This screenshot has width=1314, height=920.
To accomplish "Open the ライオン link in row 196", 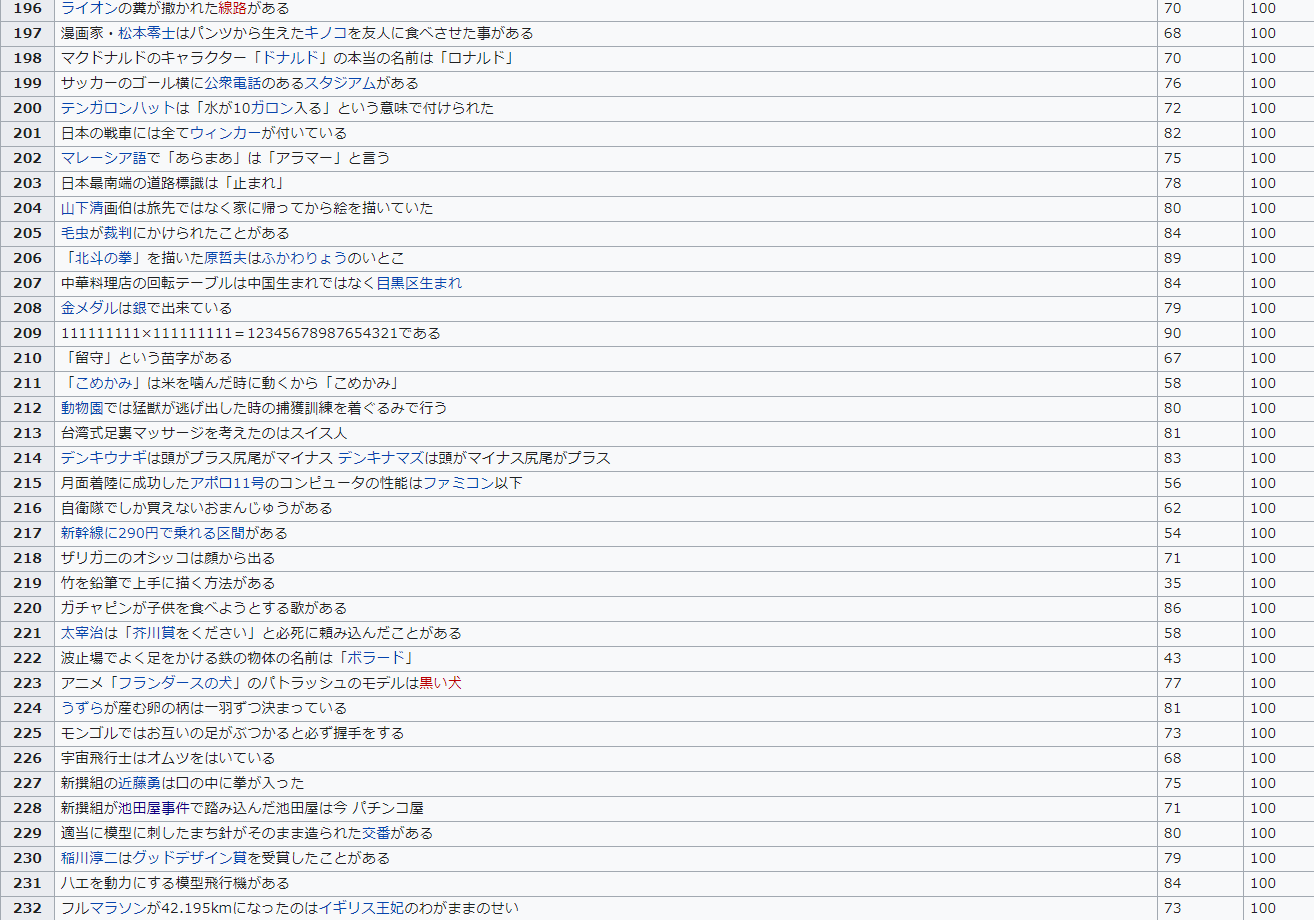I will pos(89,8).
